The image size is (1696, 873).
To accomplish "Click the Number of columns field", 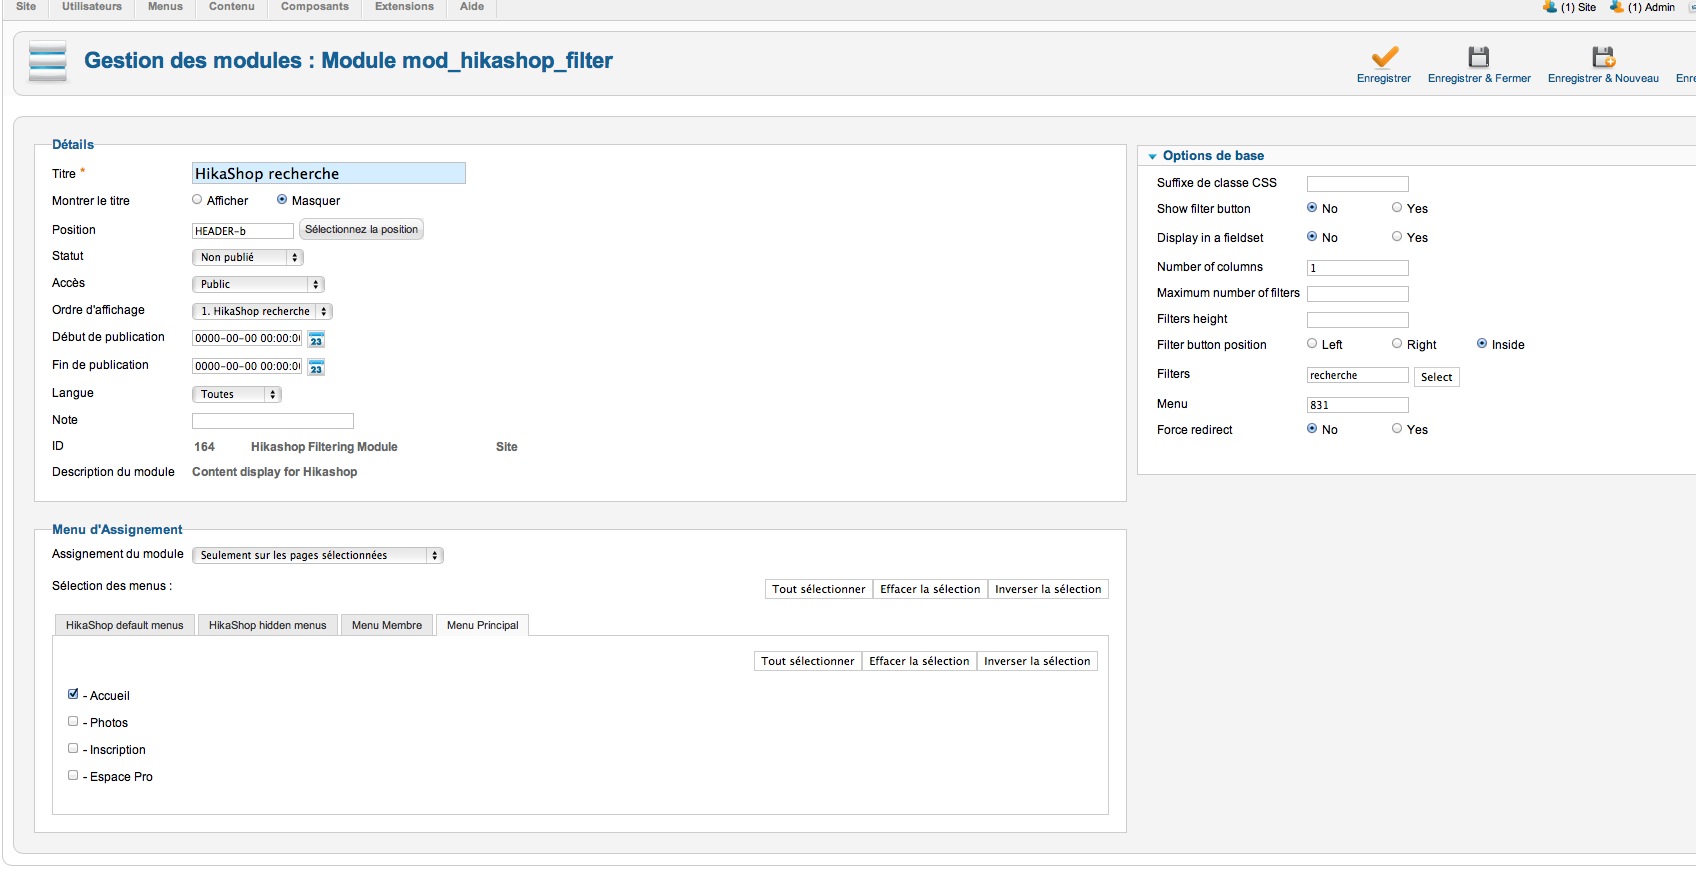I will pos(1358,268).
